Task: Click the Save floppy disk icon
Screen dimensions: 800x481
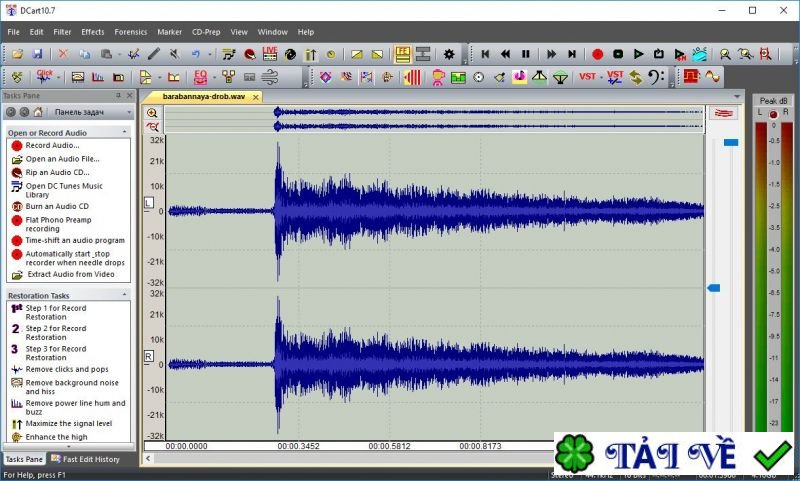Action: click(x=37, y=54)
